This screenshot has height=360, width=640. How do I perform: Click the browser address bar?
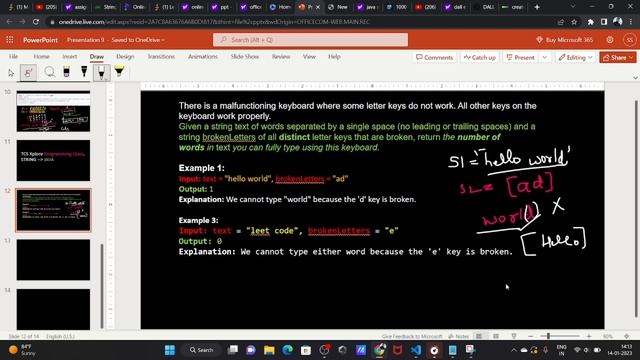tap(302, 22)
